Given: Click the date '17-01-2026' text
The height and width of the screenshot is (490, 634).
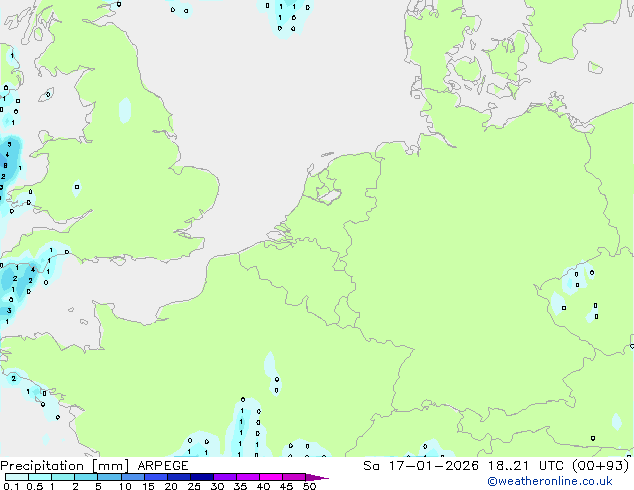Looking at the screenshot, I should click(434, 466).
